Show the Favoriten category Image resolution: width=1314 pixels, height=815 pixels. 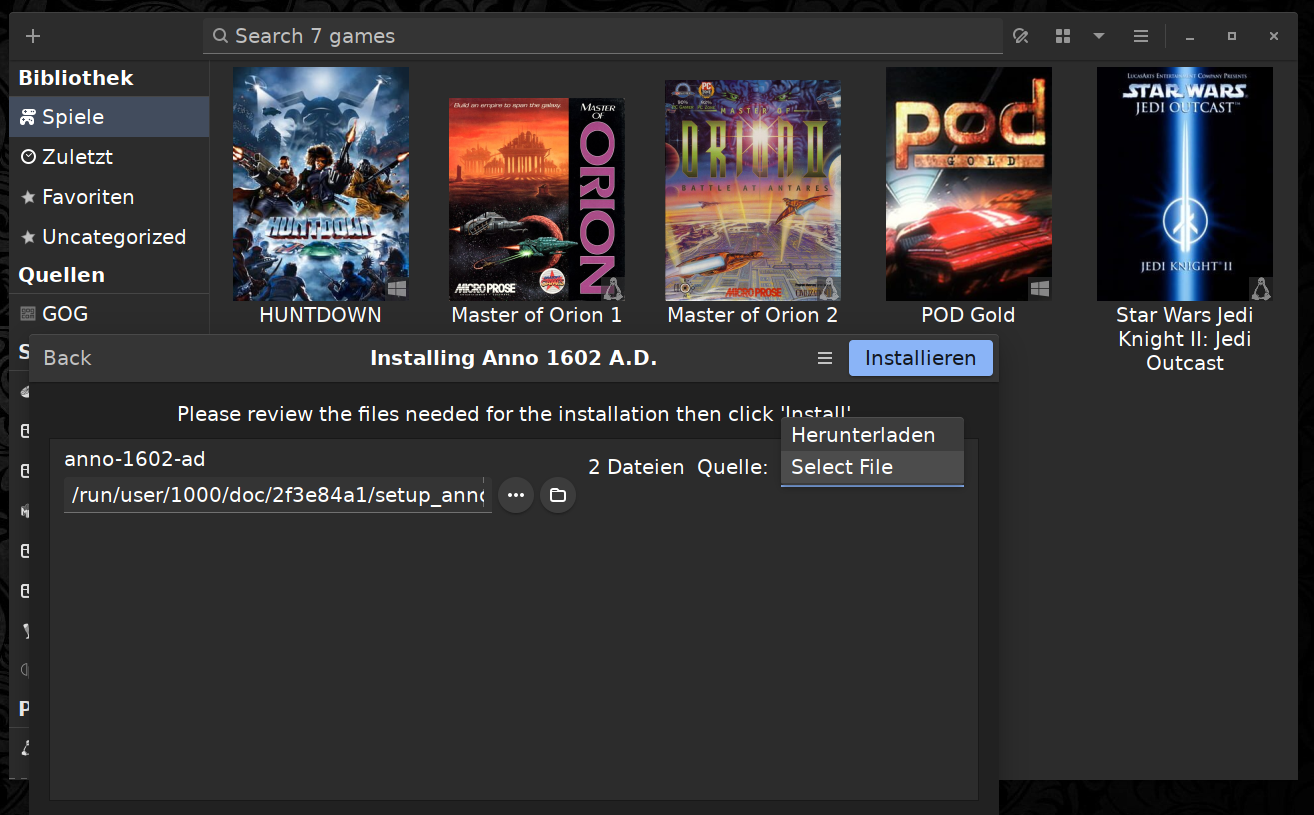pos(109,197)
